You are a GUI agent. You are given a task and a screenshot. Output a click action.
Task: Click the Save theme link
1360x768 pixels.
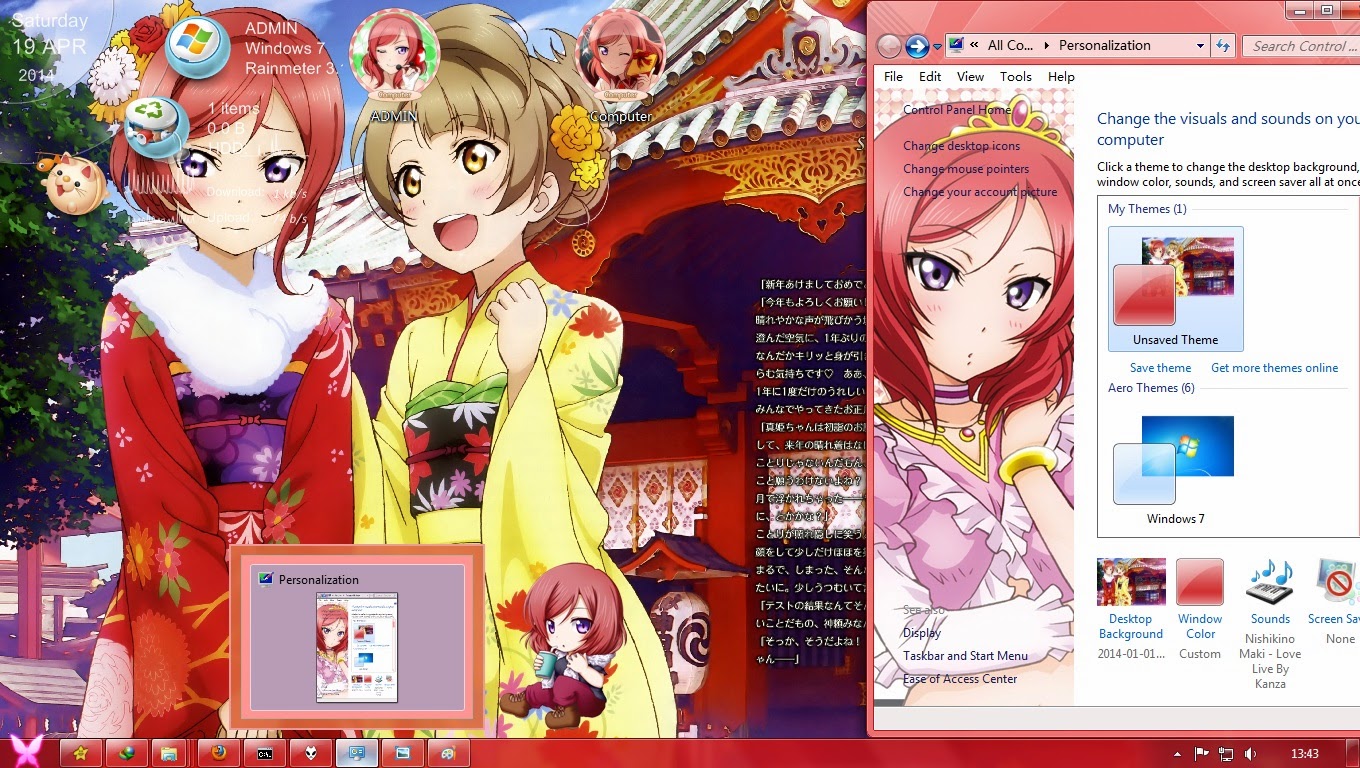(1160, 368)
